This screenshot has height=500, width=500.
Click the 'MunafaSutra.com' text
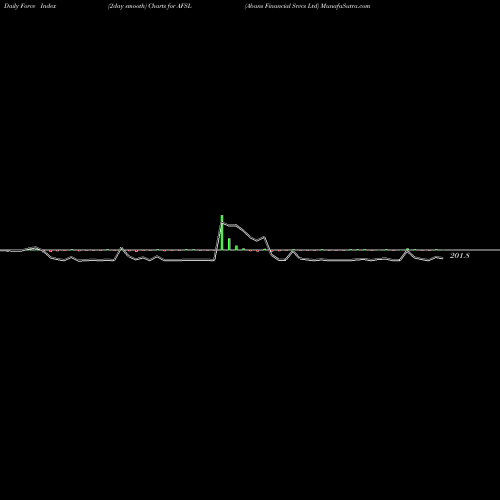pyautogui.click(x=345, y=6)
